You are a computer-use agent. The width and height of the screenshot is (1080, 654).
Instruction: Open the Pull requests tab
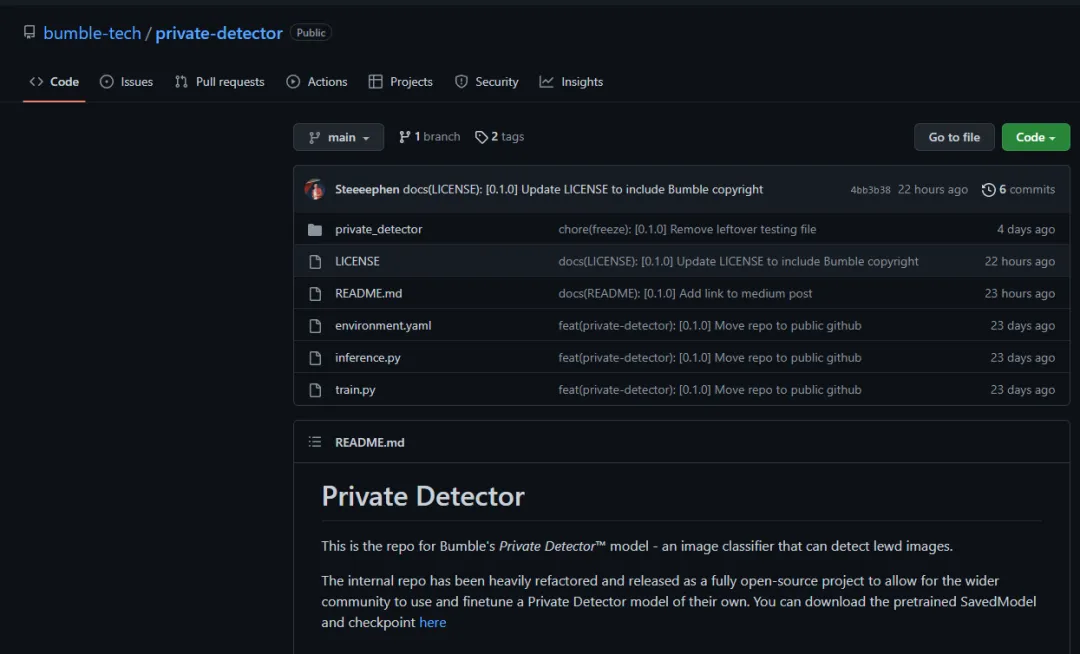pyautogui.click(x=219, y=82)
